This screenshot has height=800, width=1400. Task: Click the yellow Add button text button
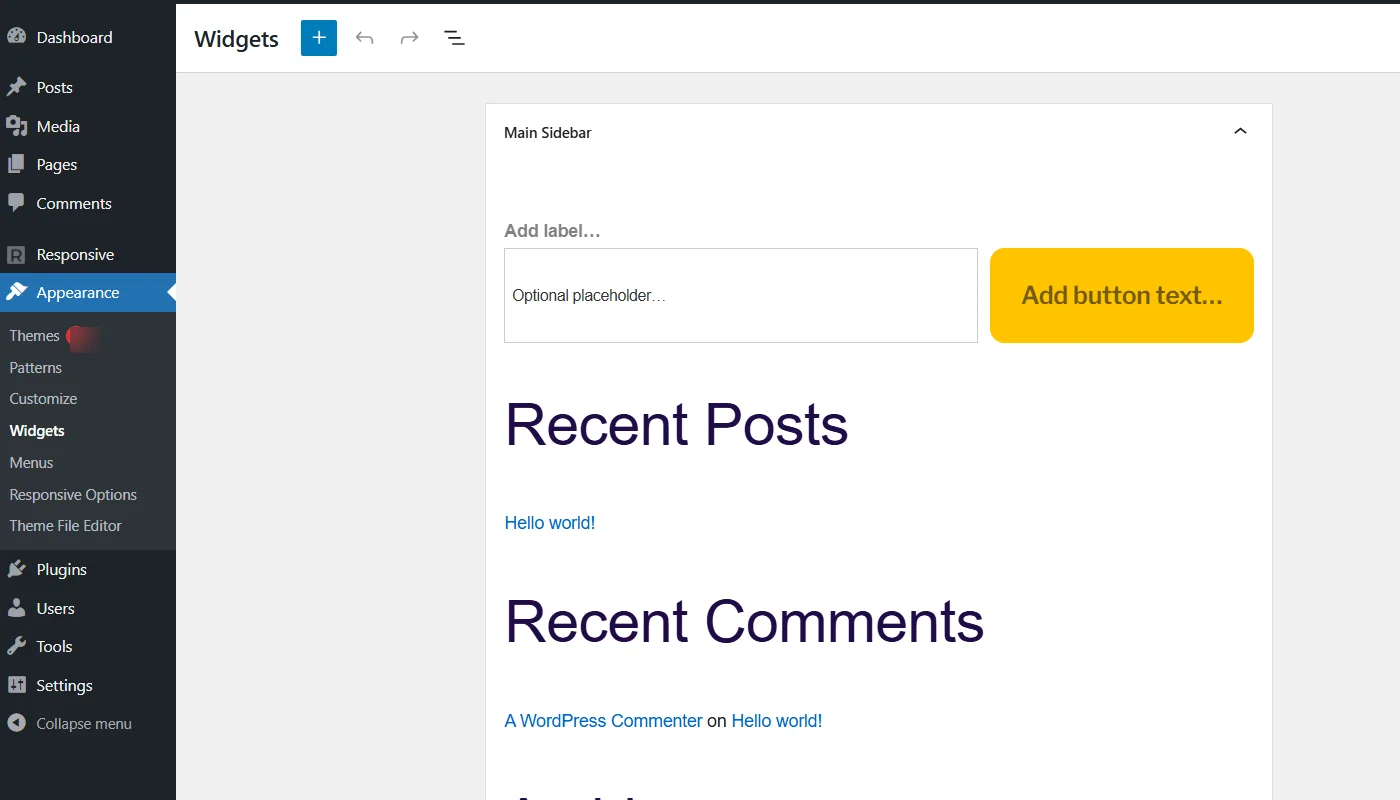[1122, 295]
